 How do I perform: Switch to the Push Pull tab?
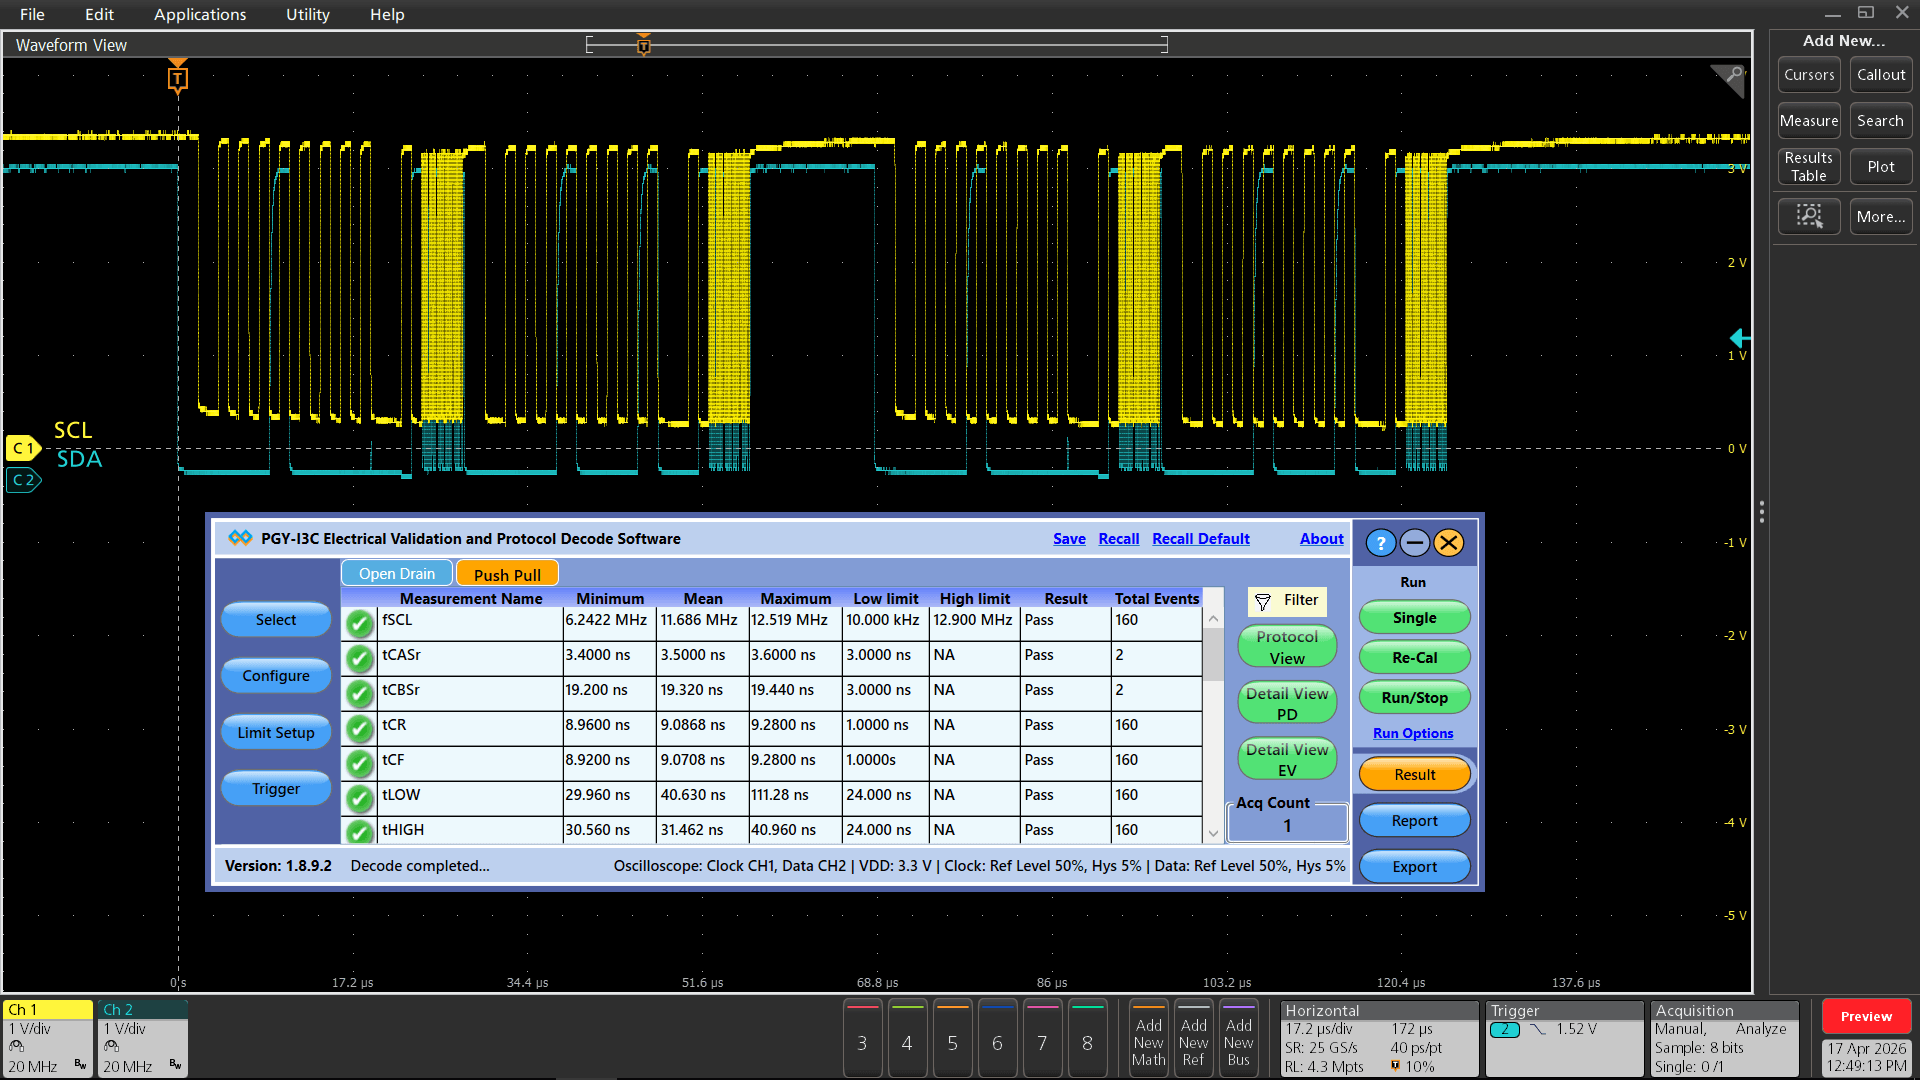[507, 574]
